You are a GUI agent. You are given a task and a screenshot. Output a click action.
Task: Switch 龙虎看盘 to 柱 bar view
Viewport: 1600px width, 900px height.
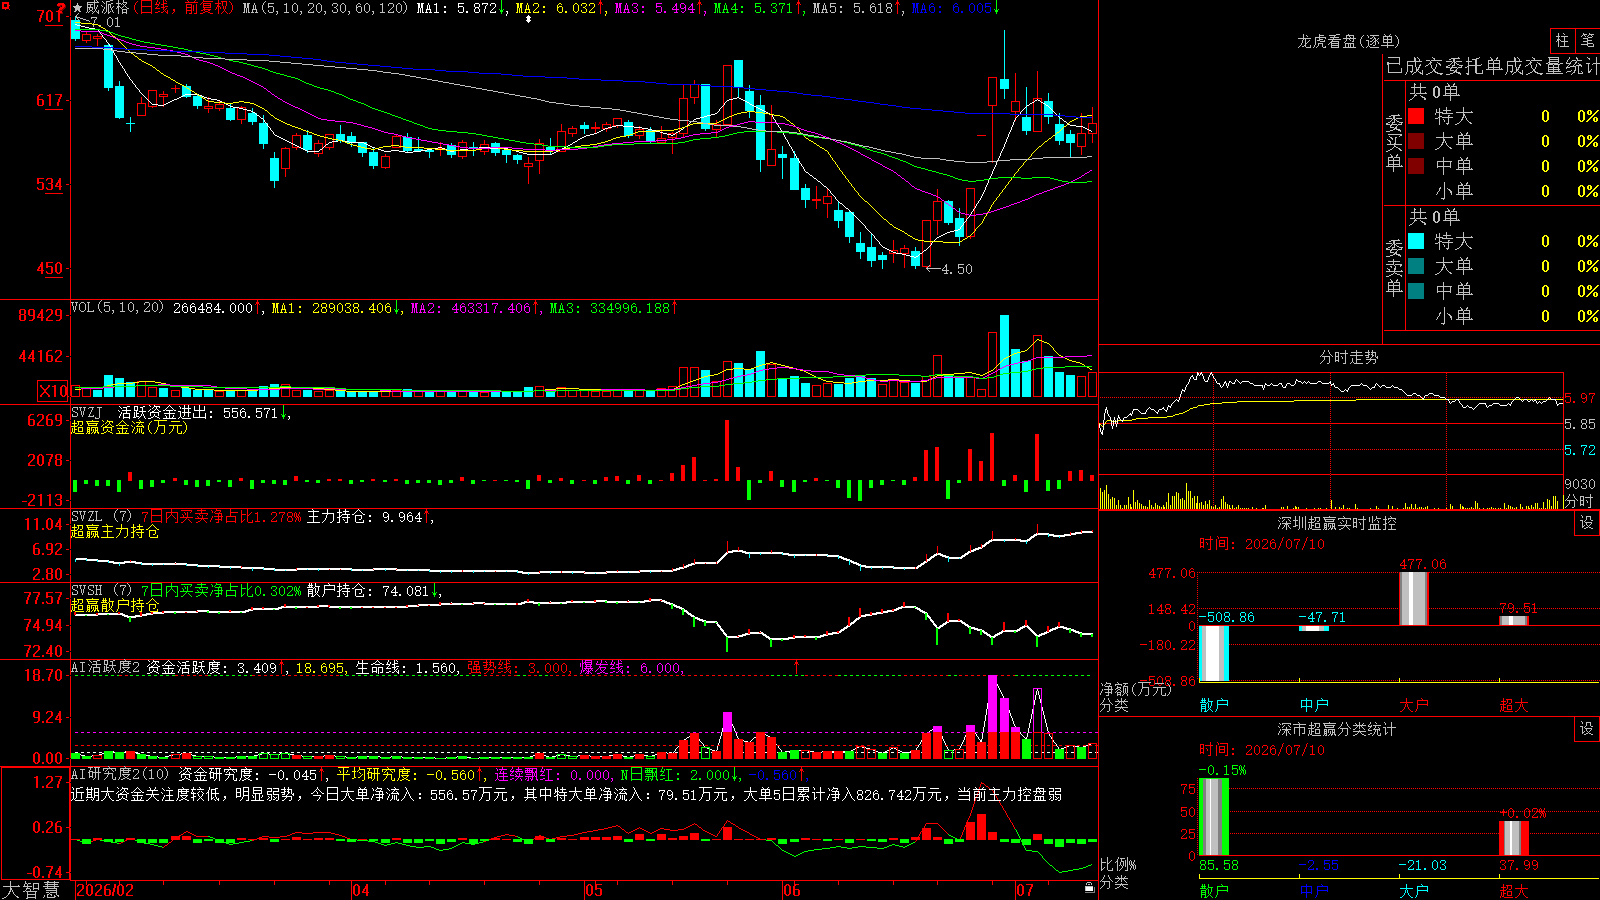[x=1562, y=40]
